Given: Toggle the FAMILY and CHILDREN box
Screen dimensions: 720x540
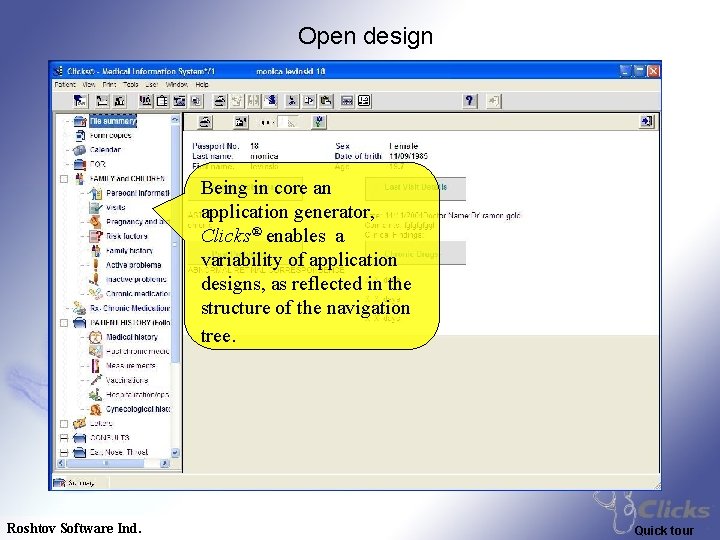Looking at the screenshot, I should point(64,179).
